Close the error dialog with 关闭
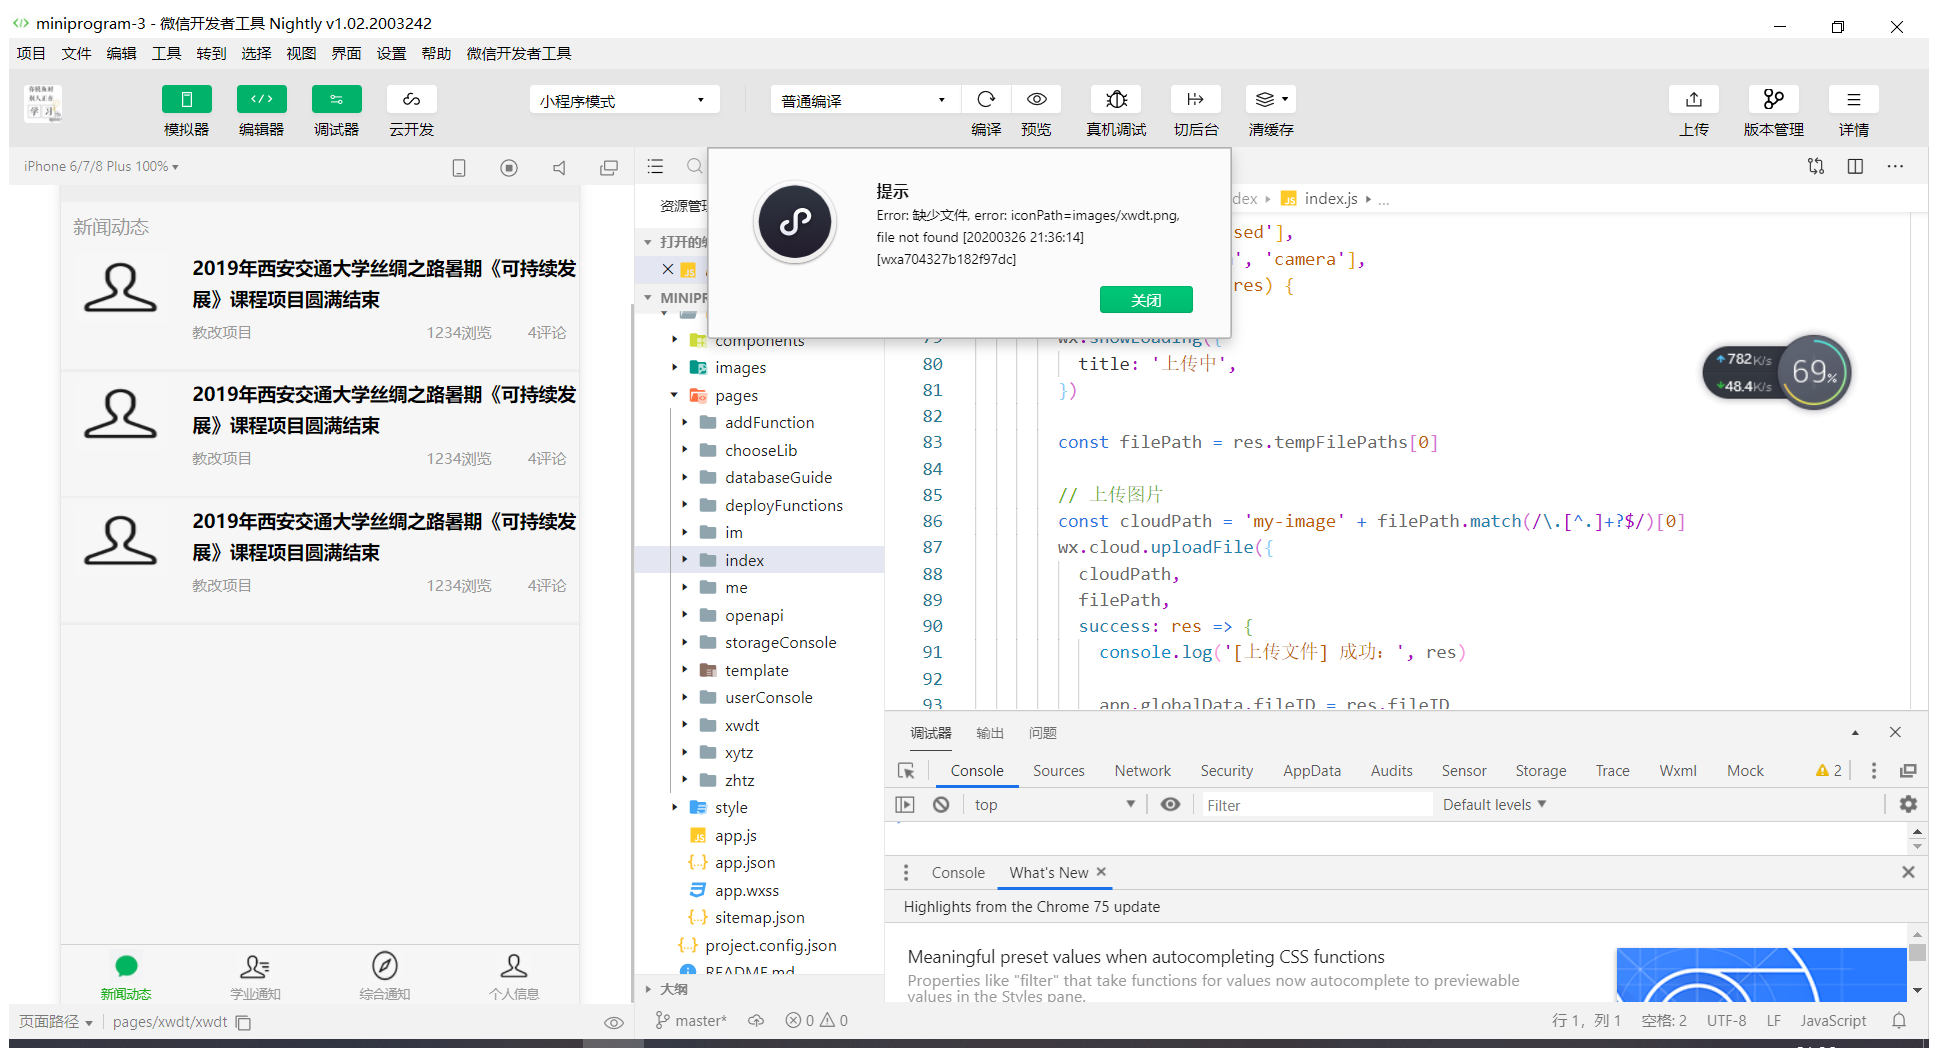Viewport: 1938px width, 1048px height. tap(1146, 300)
